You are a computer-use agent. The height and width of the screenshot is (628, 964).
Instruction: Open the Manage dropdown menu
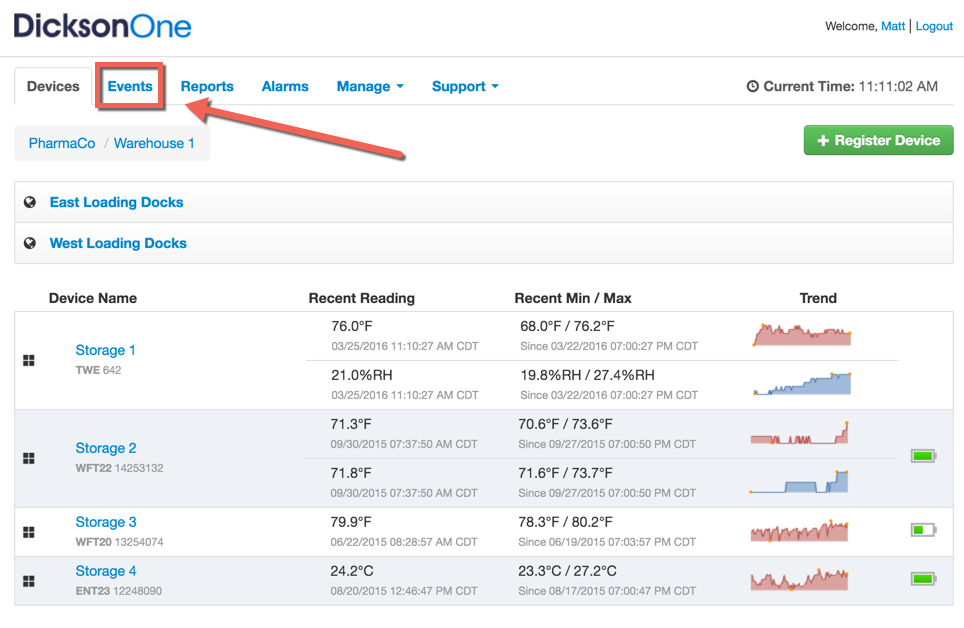coord(370,86)
